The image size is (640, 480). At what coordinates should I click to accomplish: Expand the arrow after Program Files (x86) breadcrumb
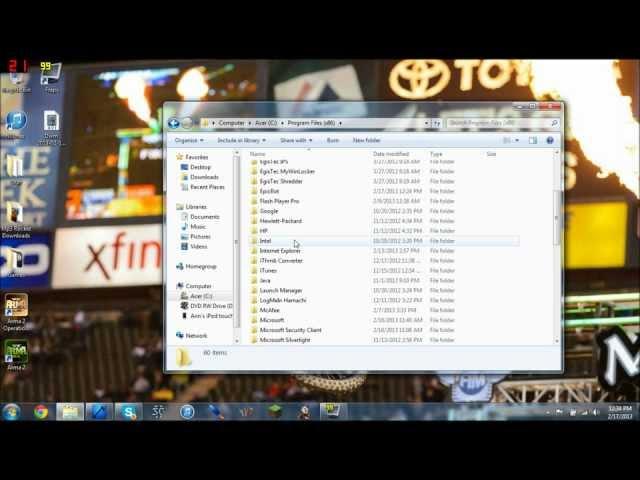pyautogui.click(x=340, y=123)
